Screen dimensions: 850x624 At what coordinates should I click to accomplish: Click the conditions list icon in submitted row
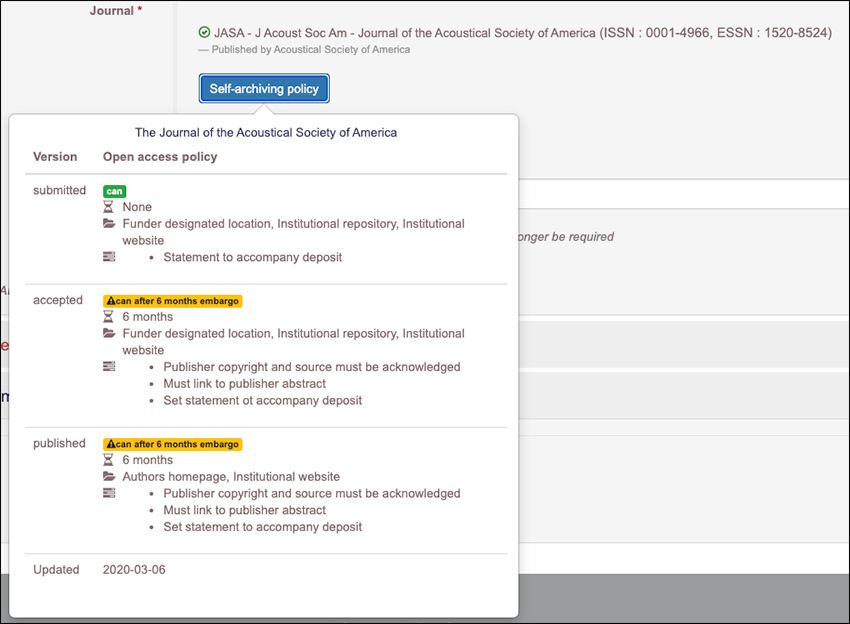click(x=109, y=256)
